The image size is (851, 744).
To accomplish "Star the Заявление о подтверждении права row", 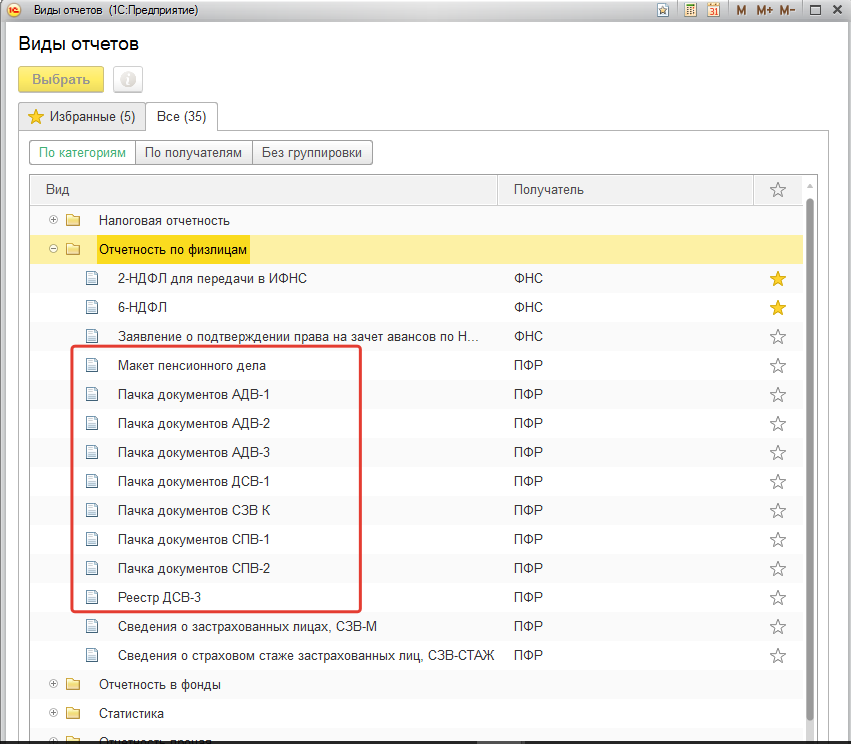I will [778, 337].
